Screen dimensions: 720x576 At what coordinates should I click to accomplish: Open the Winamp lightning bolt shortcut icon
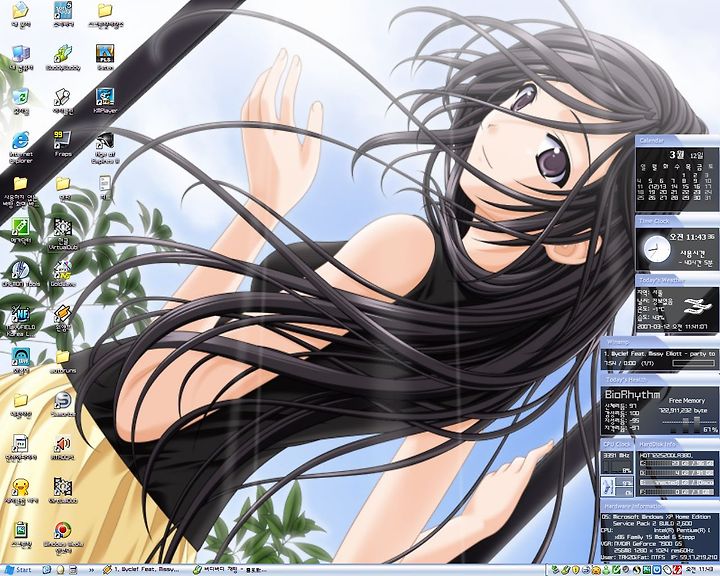pos(63,315)
